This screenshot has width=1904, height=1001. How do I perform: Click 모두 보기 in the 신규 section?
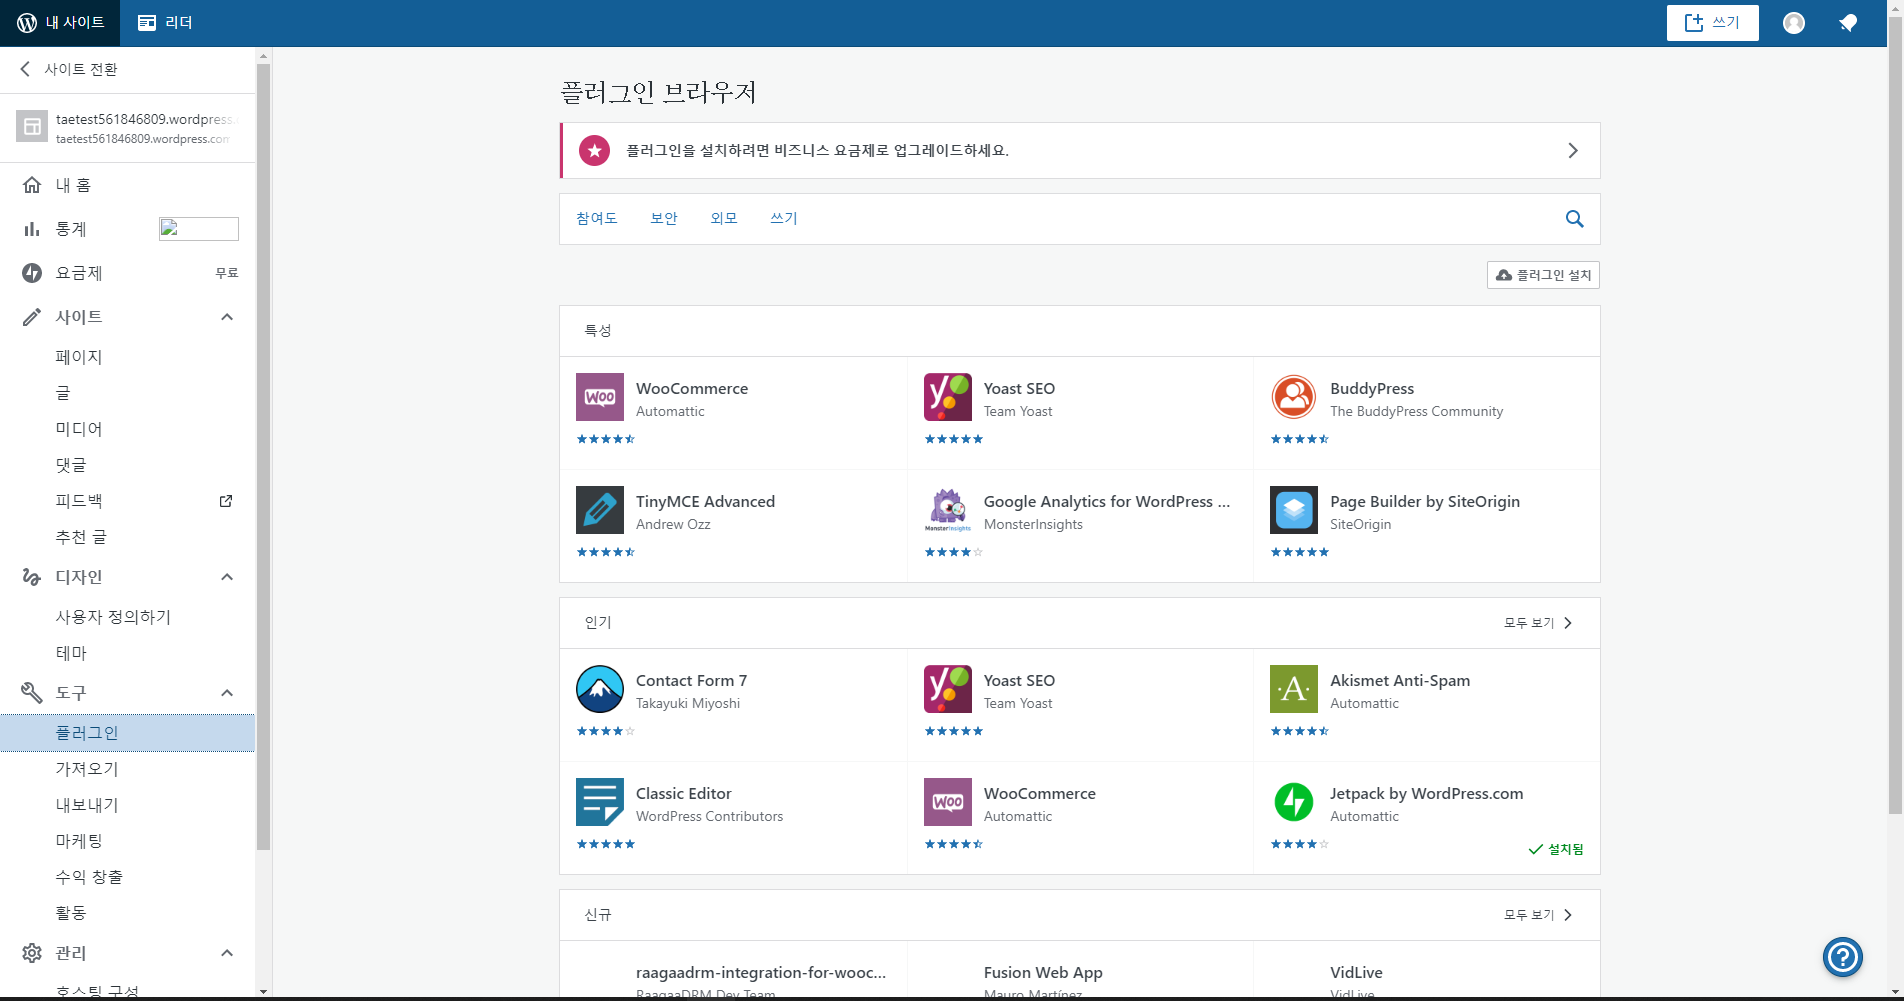click(1538, 915)
